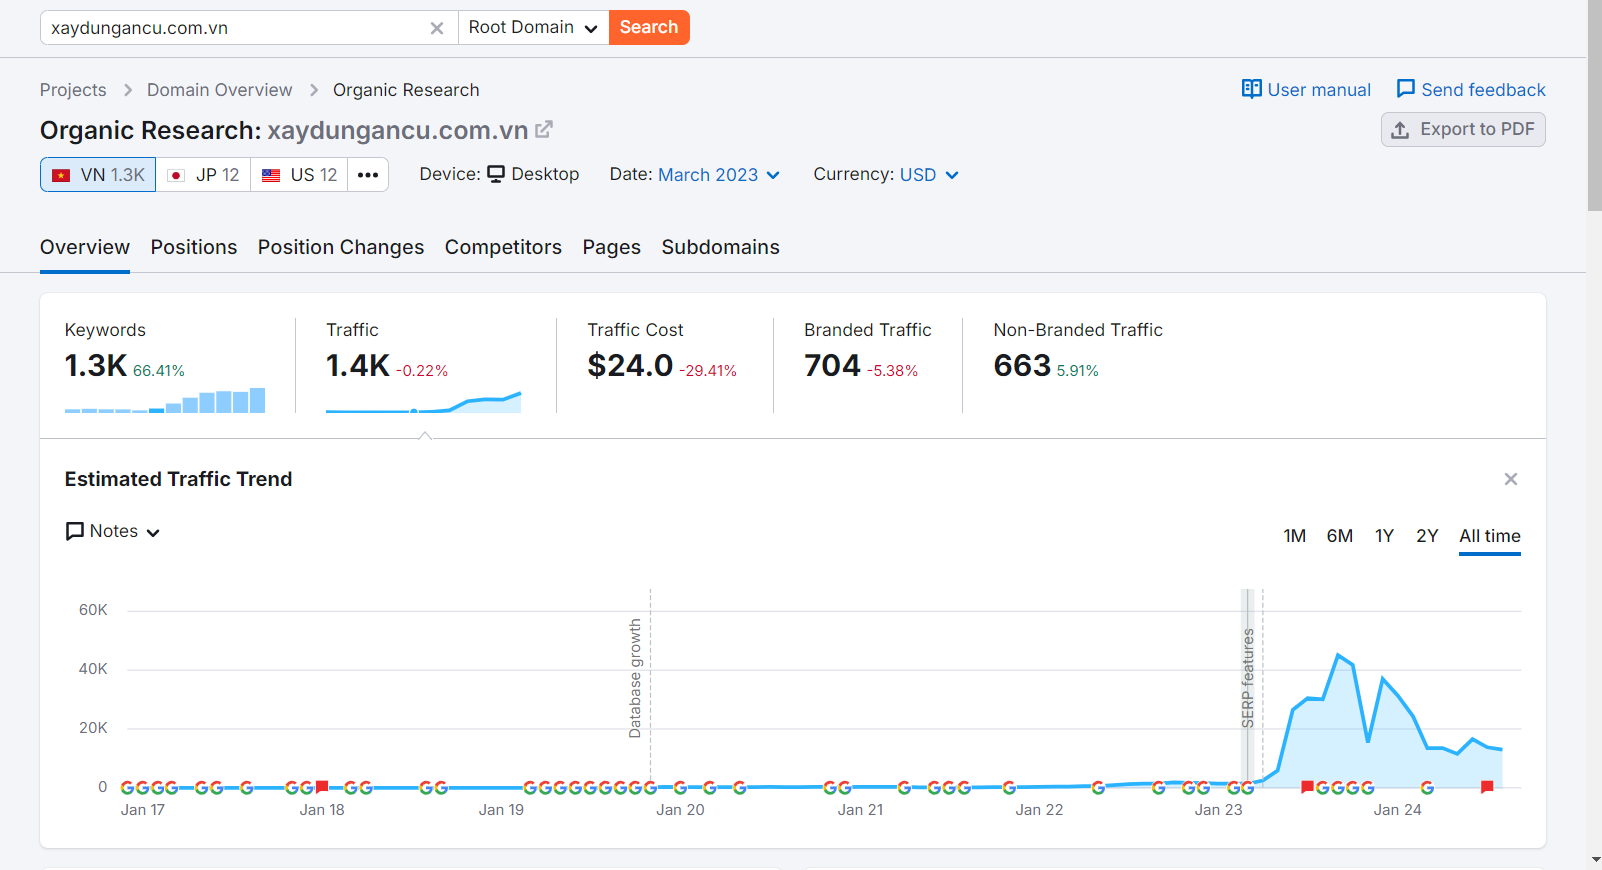Select the 6M time range
Viewport: 1602px width, 870px height.
(x=1340, y=536)
